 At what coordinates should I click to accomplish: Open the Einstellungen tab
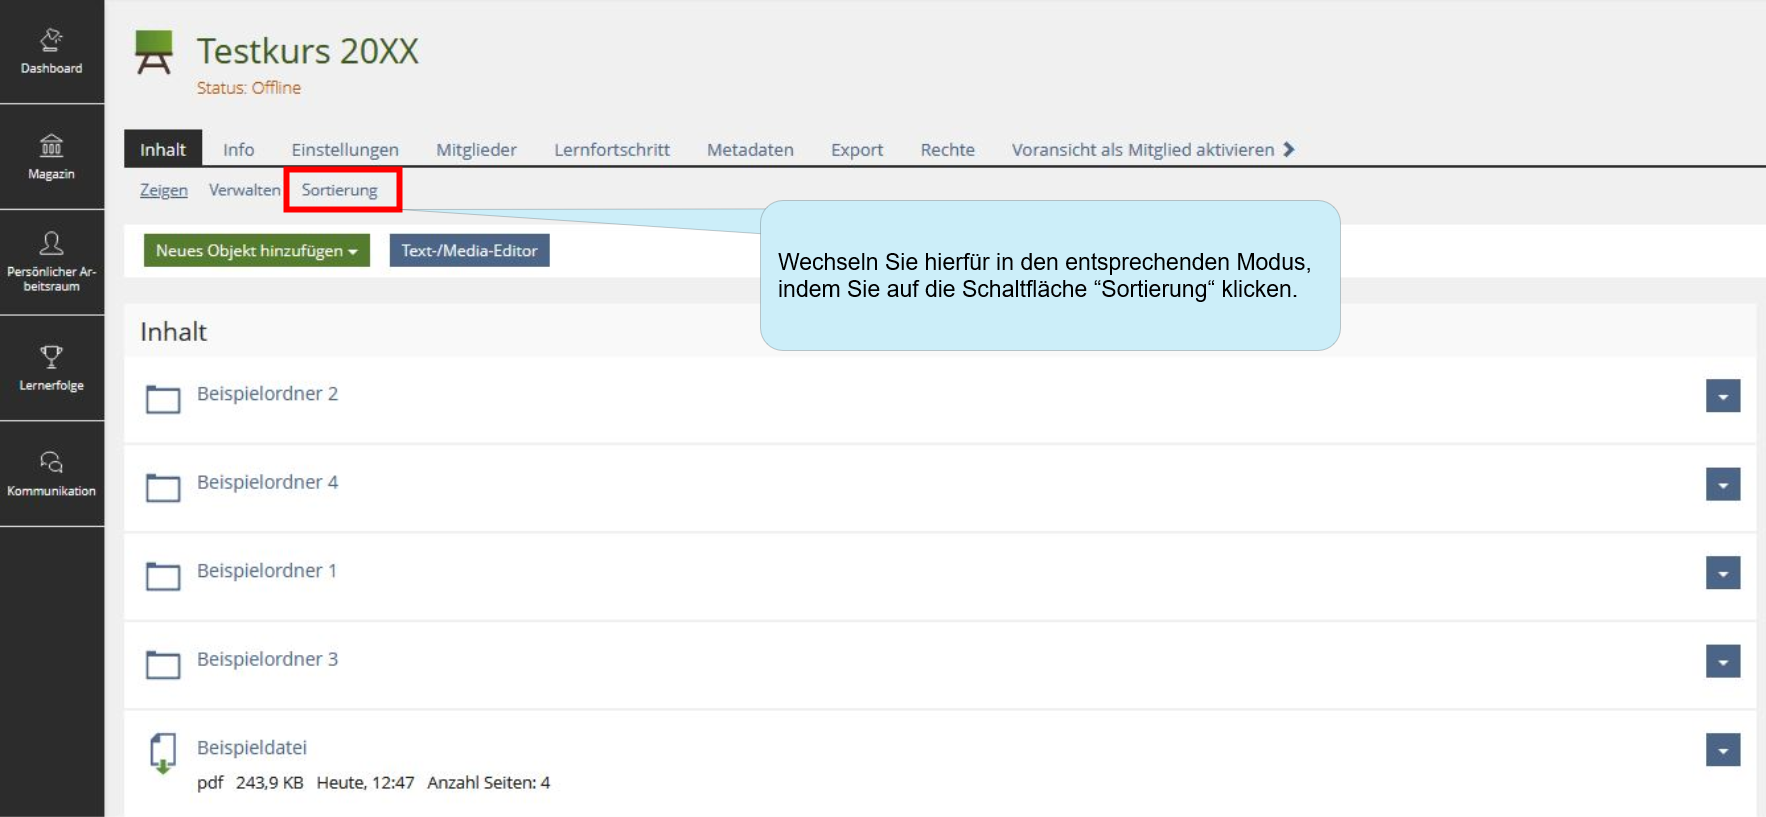click(x=345, y=149)
